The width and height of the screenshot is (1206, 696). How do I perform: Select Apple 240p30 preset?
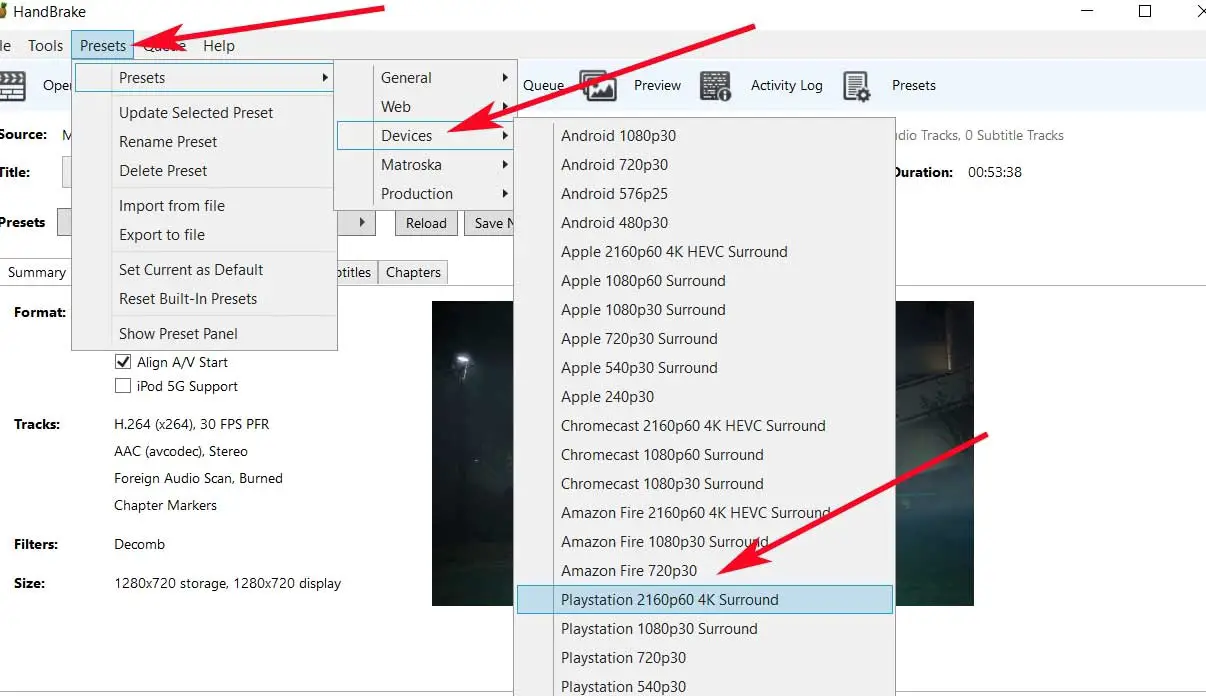click(x=704, y=397)
